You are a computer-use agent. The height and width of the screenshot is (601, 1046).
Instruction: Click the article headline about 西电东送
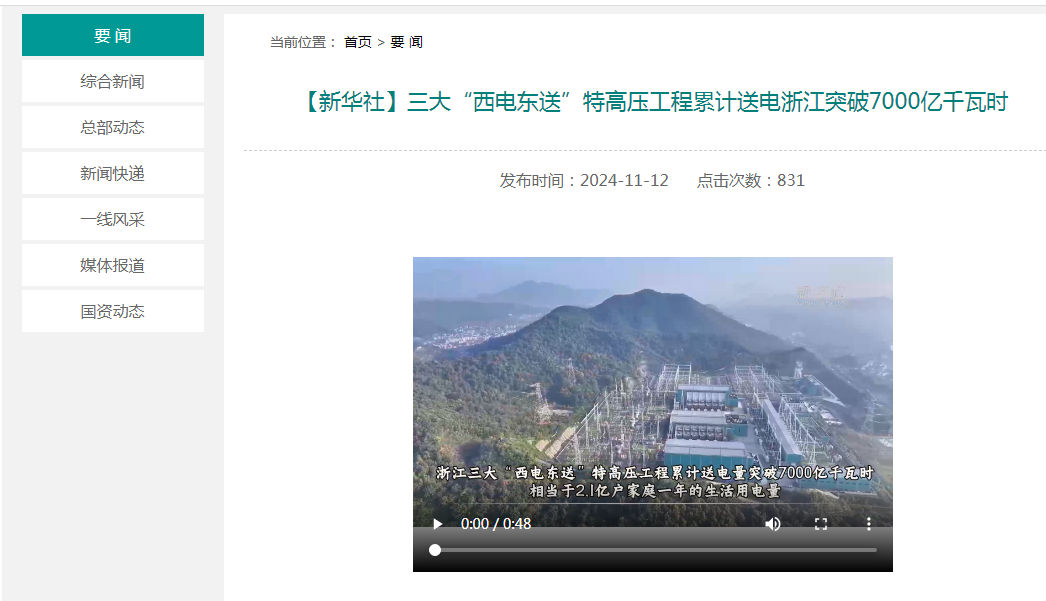click(x=655, y=102)
